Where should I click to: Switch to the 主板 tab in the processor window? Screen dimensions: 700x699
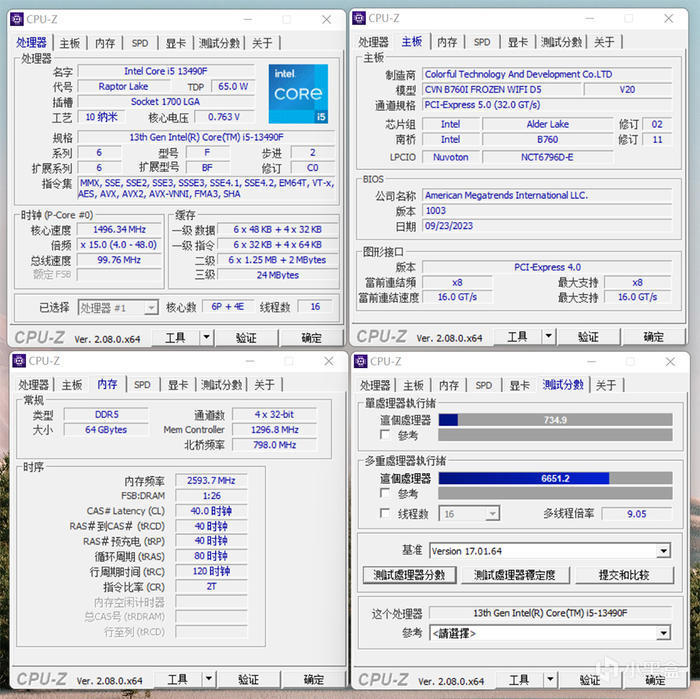[x=70, y=43]
